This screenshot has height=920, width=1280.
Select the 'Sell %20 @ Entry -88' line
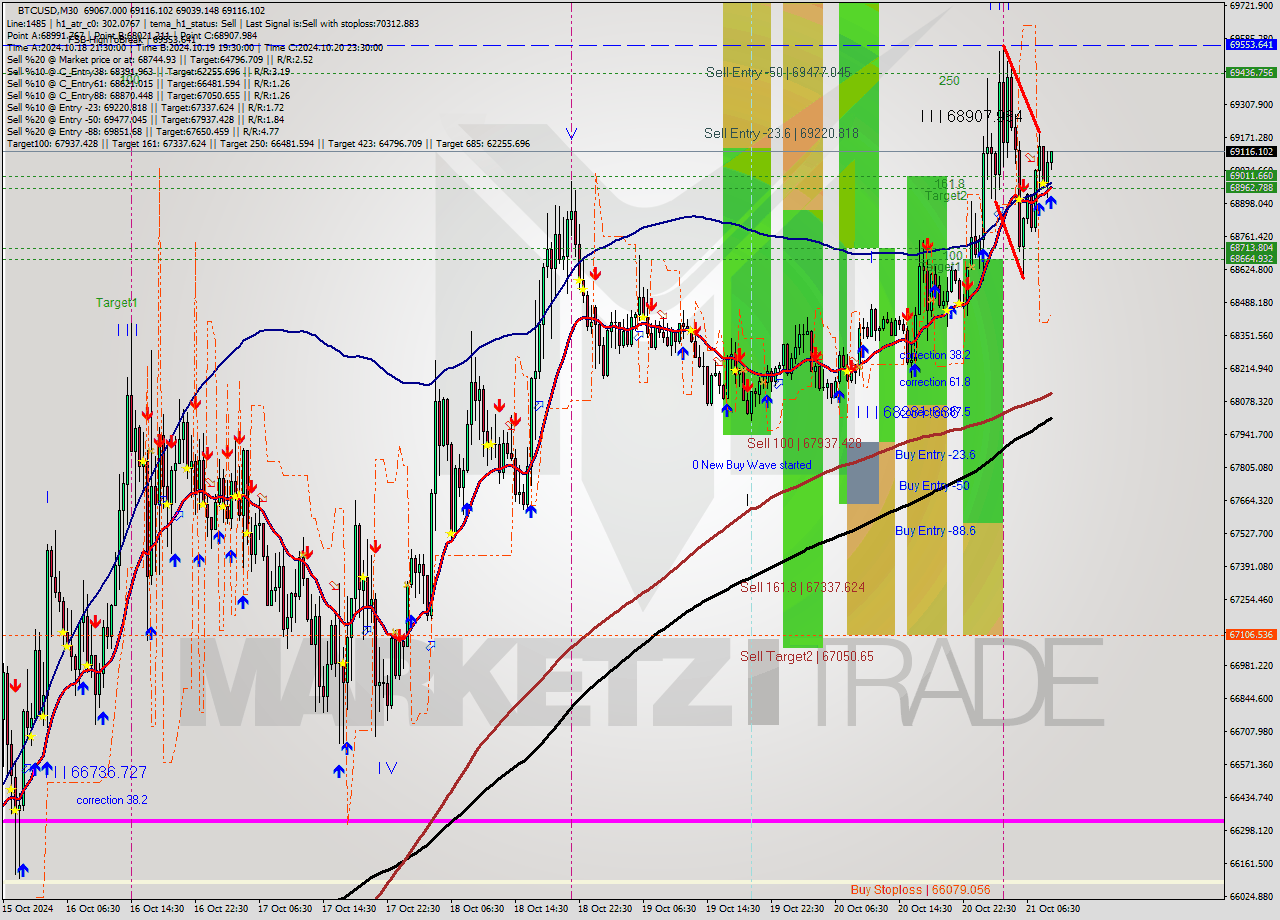point(143,131)
